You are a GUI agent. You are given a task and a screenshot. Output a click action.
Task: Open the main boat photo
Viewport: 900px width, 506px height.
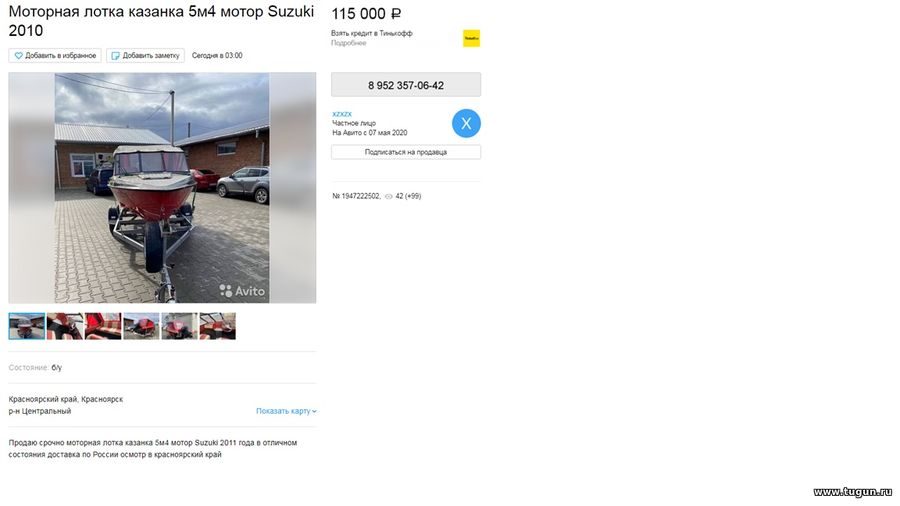click(162, 188)
